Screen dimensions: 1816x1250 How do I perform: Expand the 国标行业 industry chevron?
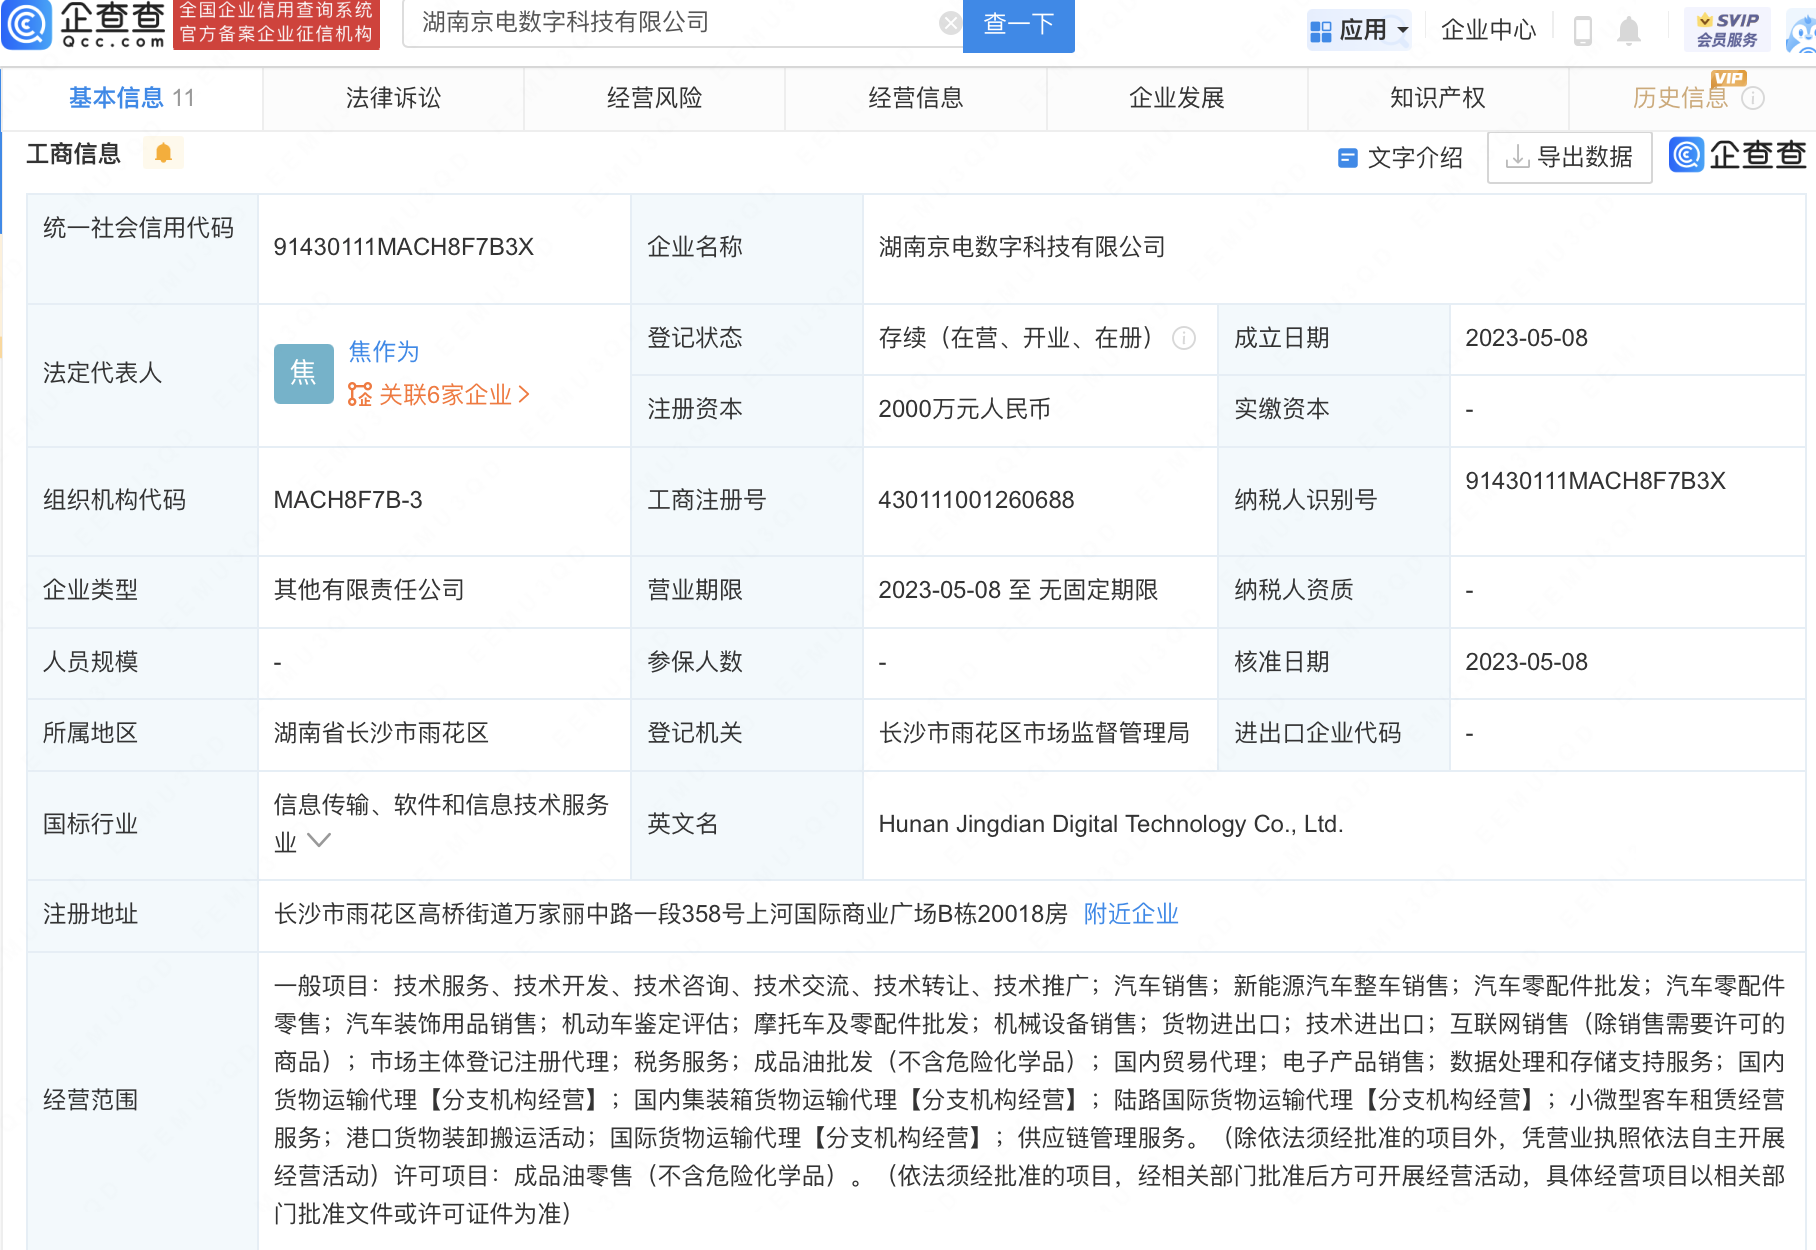click(318, 841)
